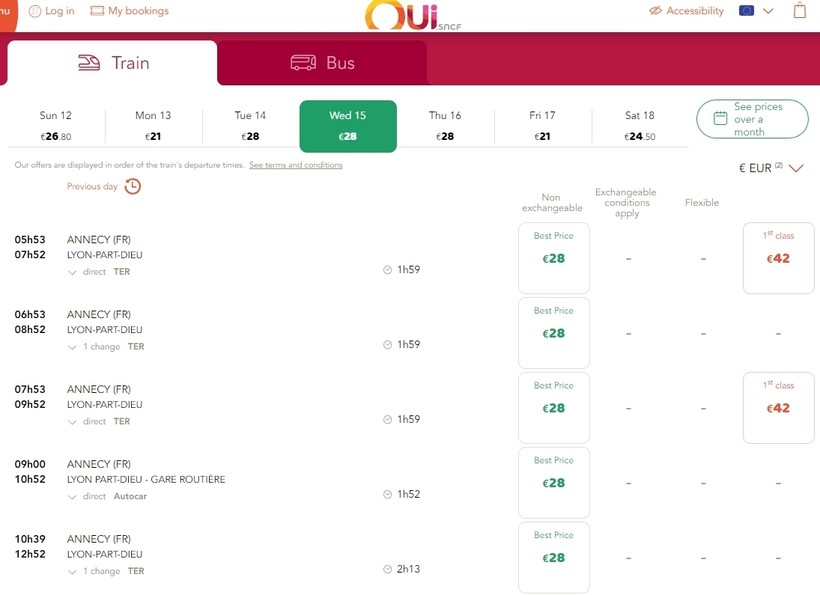
Task: Click the Non exchangeable column header
Action: [552, 203]
